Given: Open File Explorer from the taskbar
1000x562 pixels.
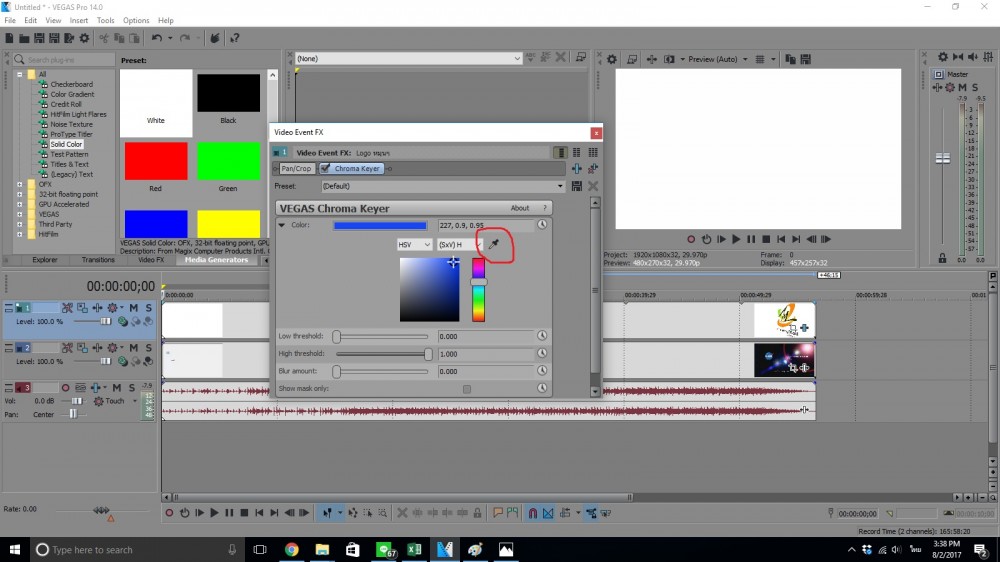Looking at the screenshot, I should tap(322, 549).
